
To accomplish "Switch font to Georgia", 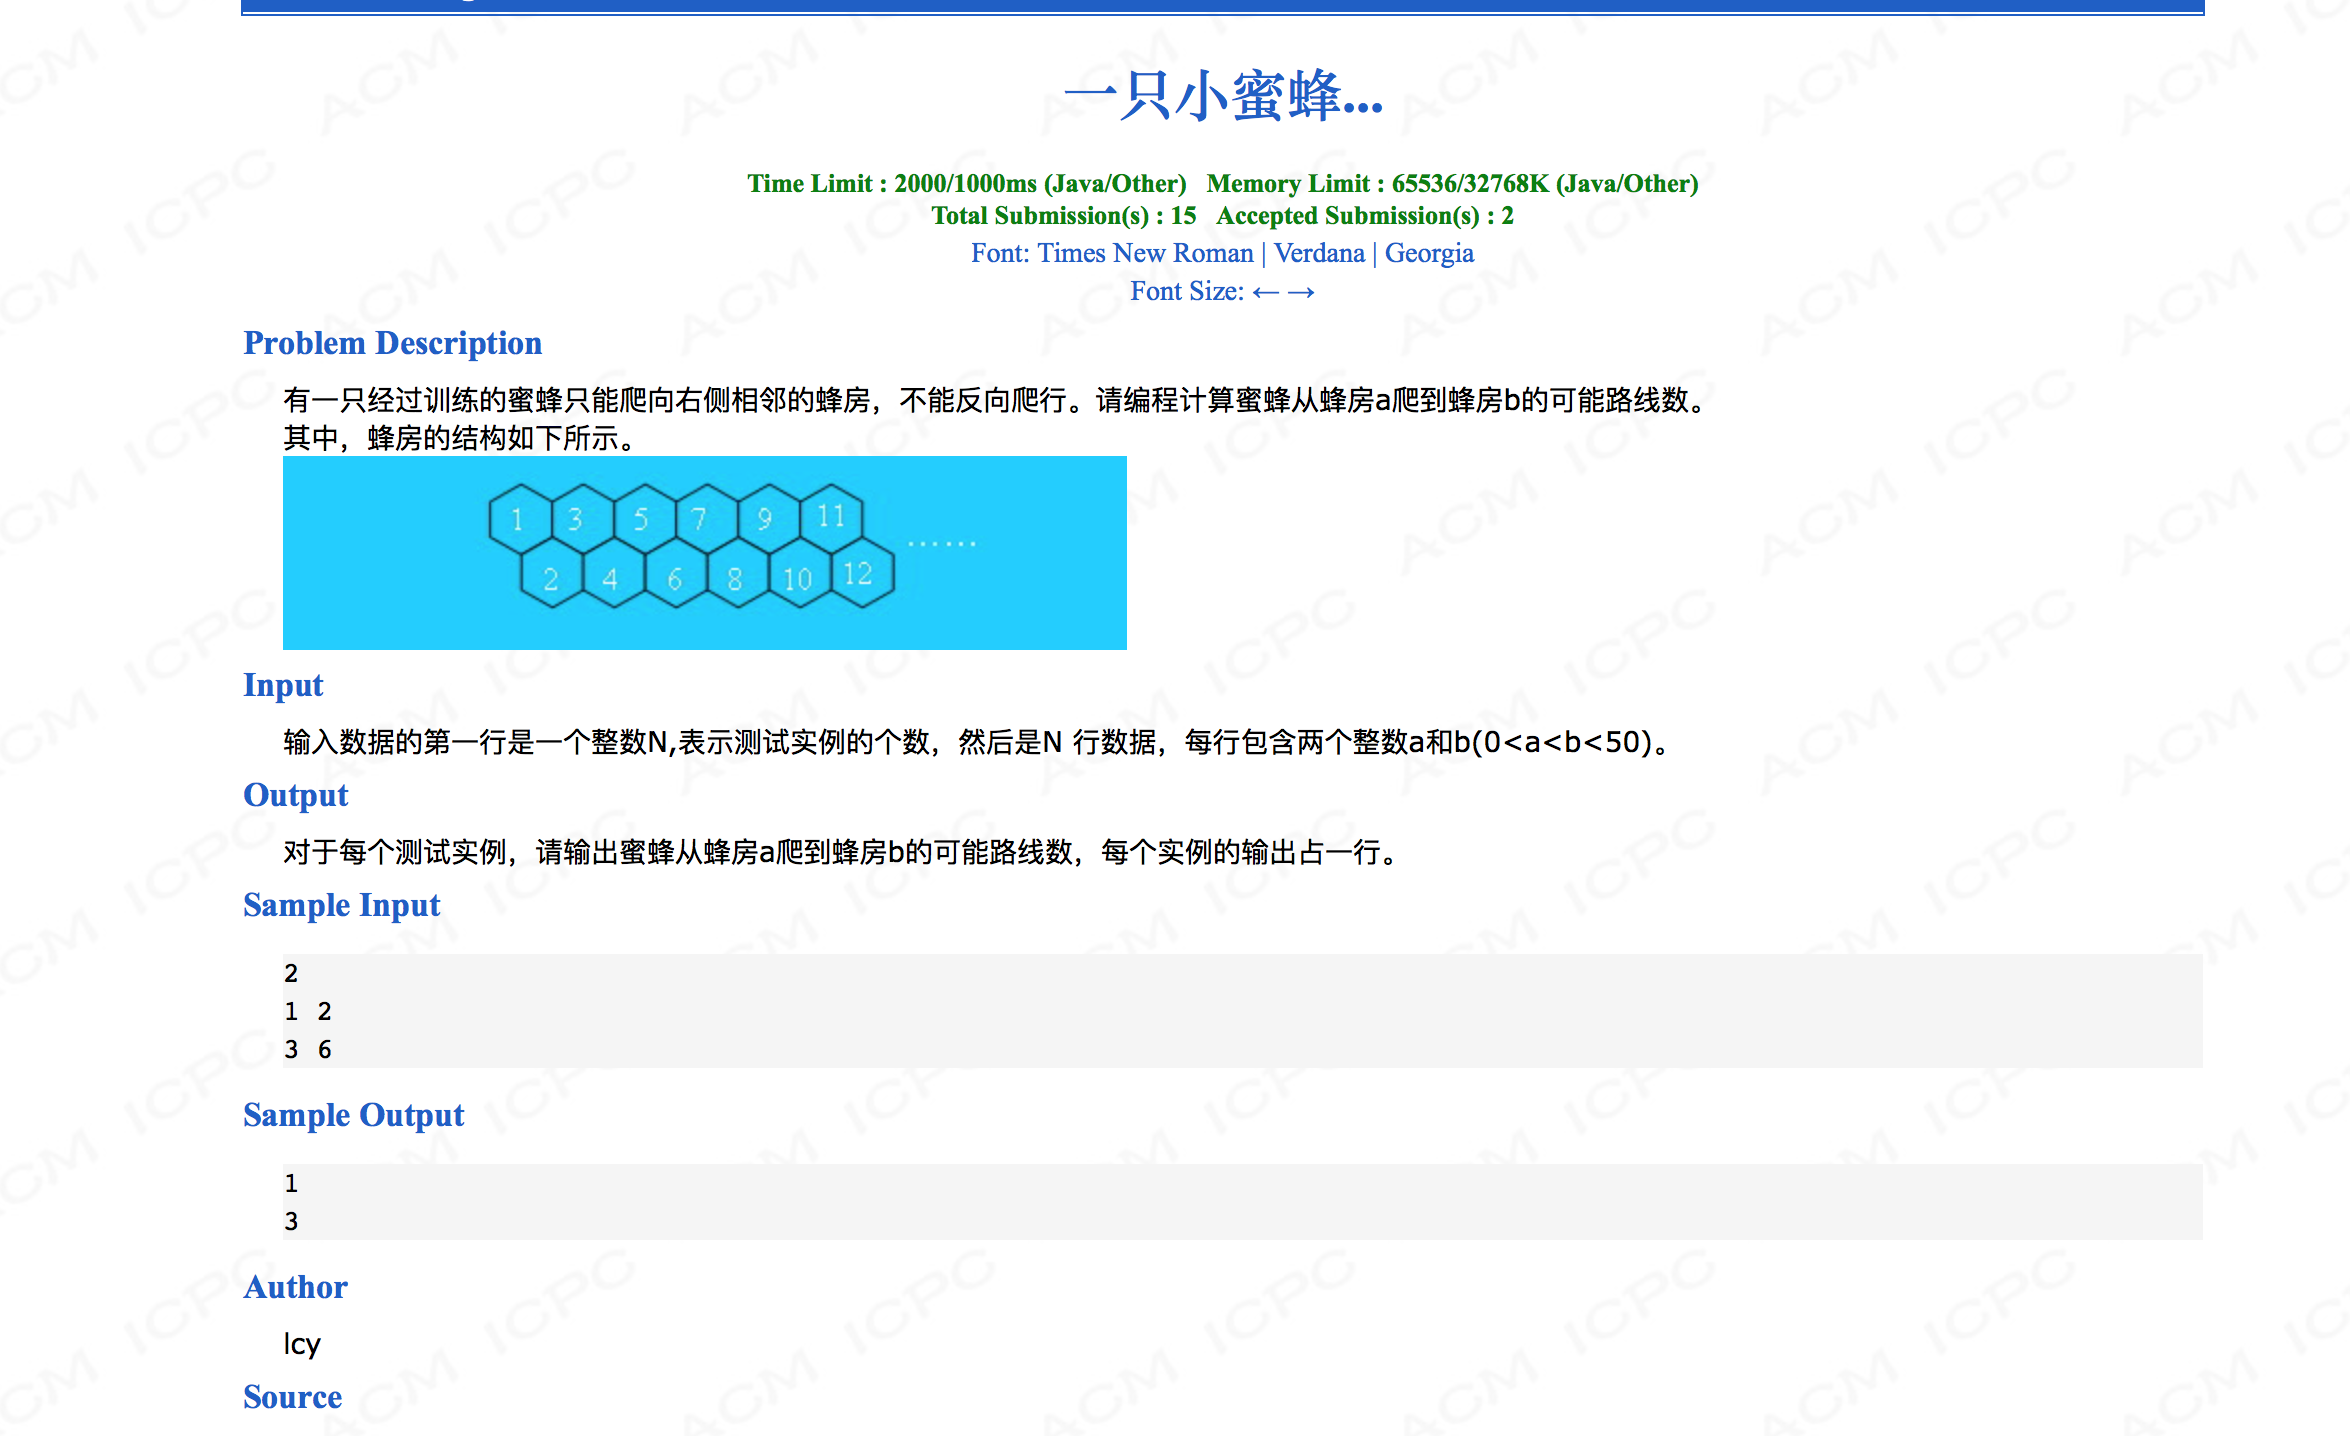I will (x=1429, y=253).
